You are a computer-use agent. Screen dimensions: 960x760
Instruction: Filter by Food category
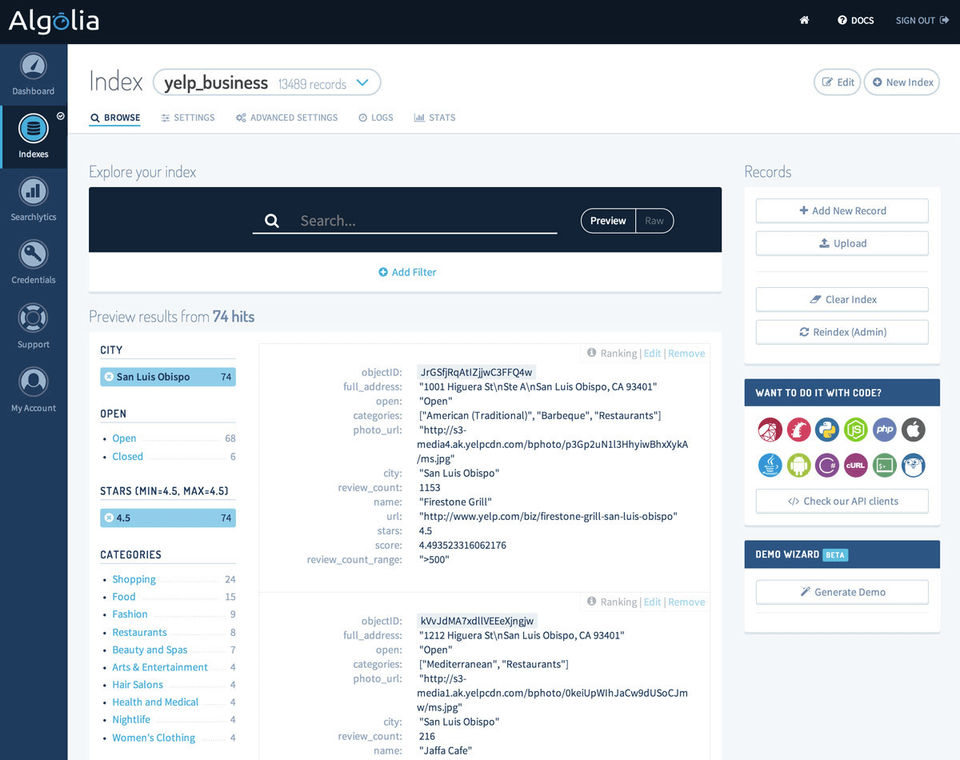point(124,596)
